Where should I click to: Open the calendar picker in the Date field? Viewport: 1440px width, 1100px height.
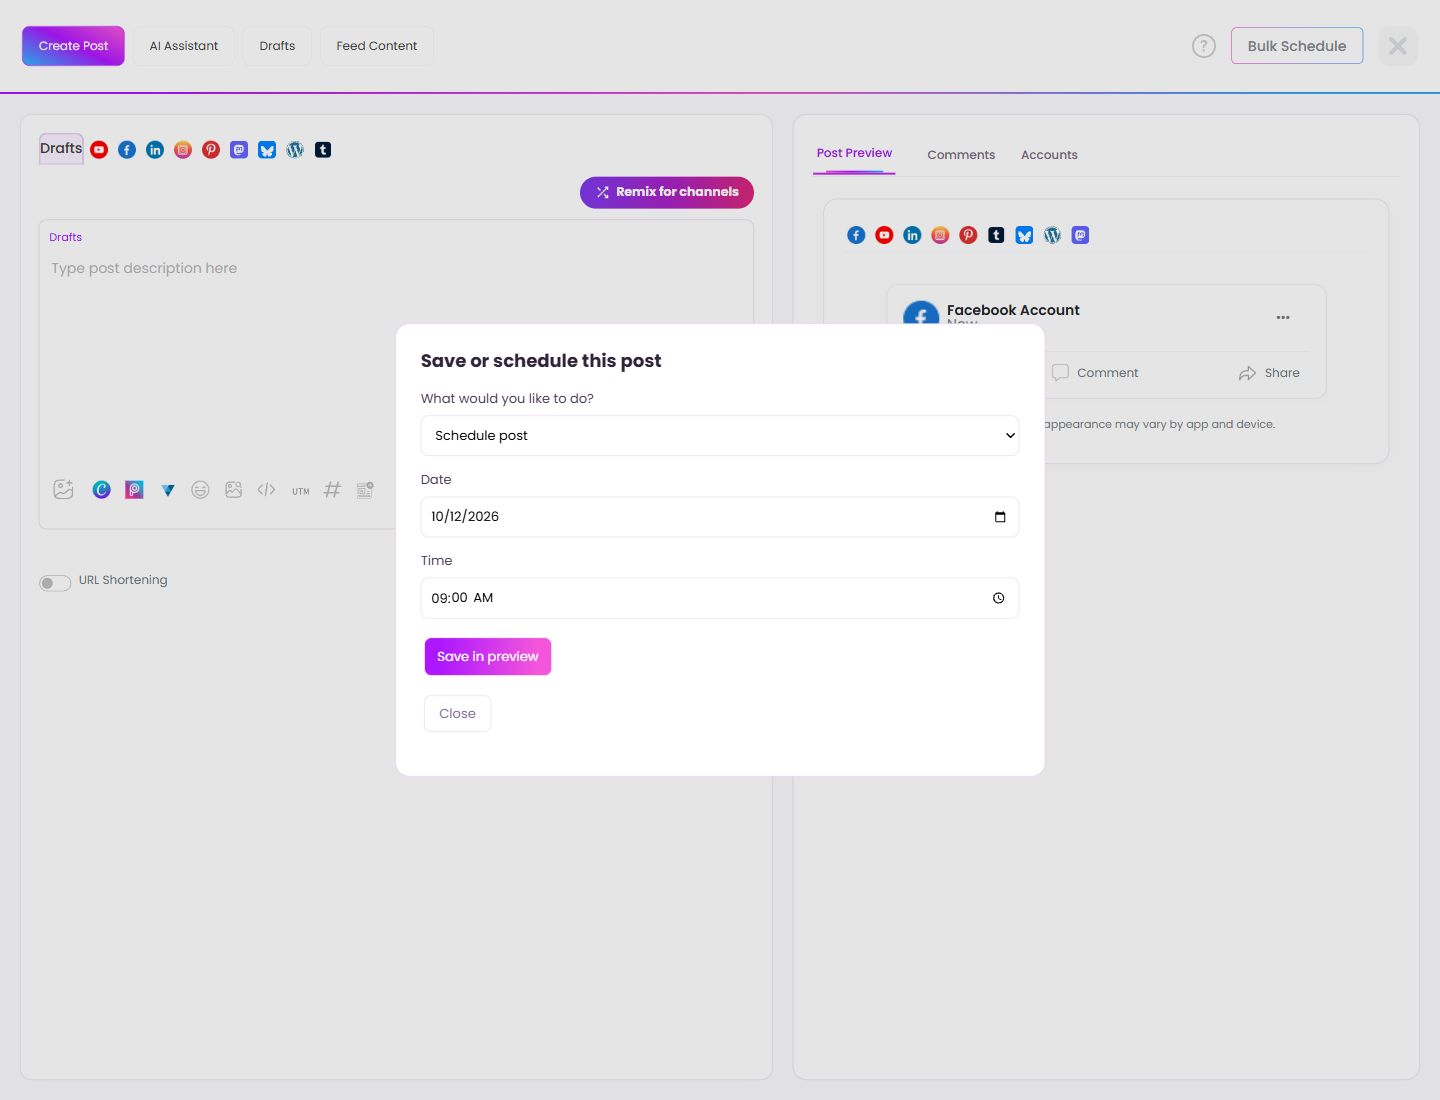pos(1000,517)
